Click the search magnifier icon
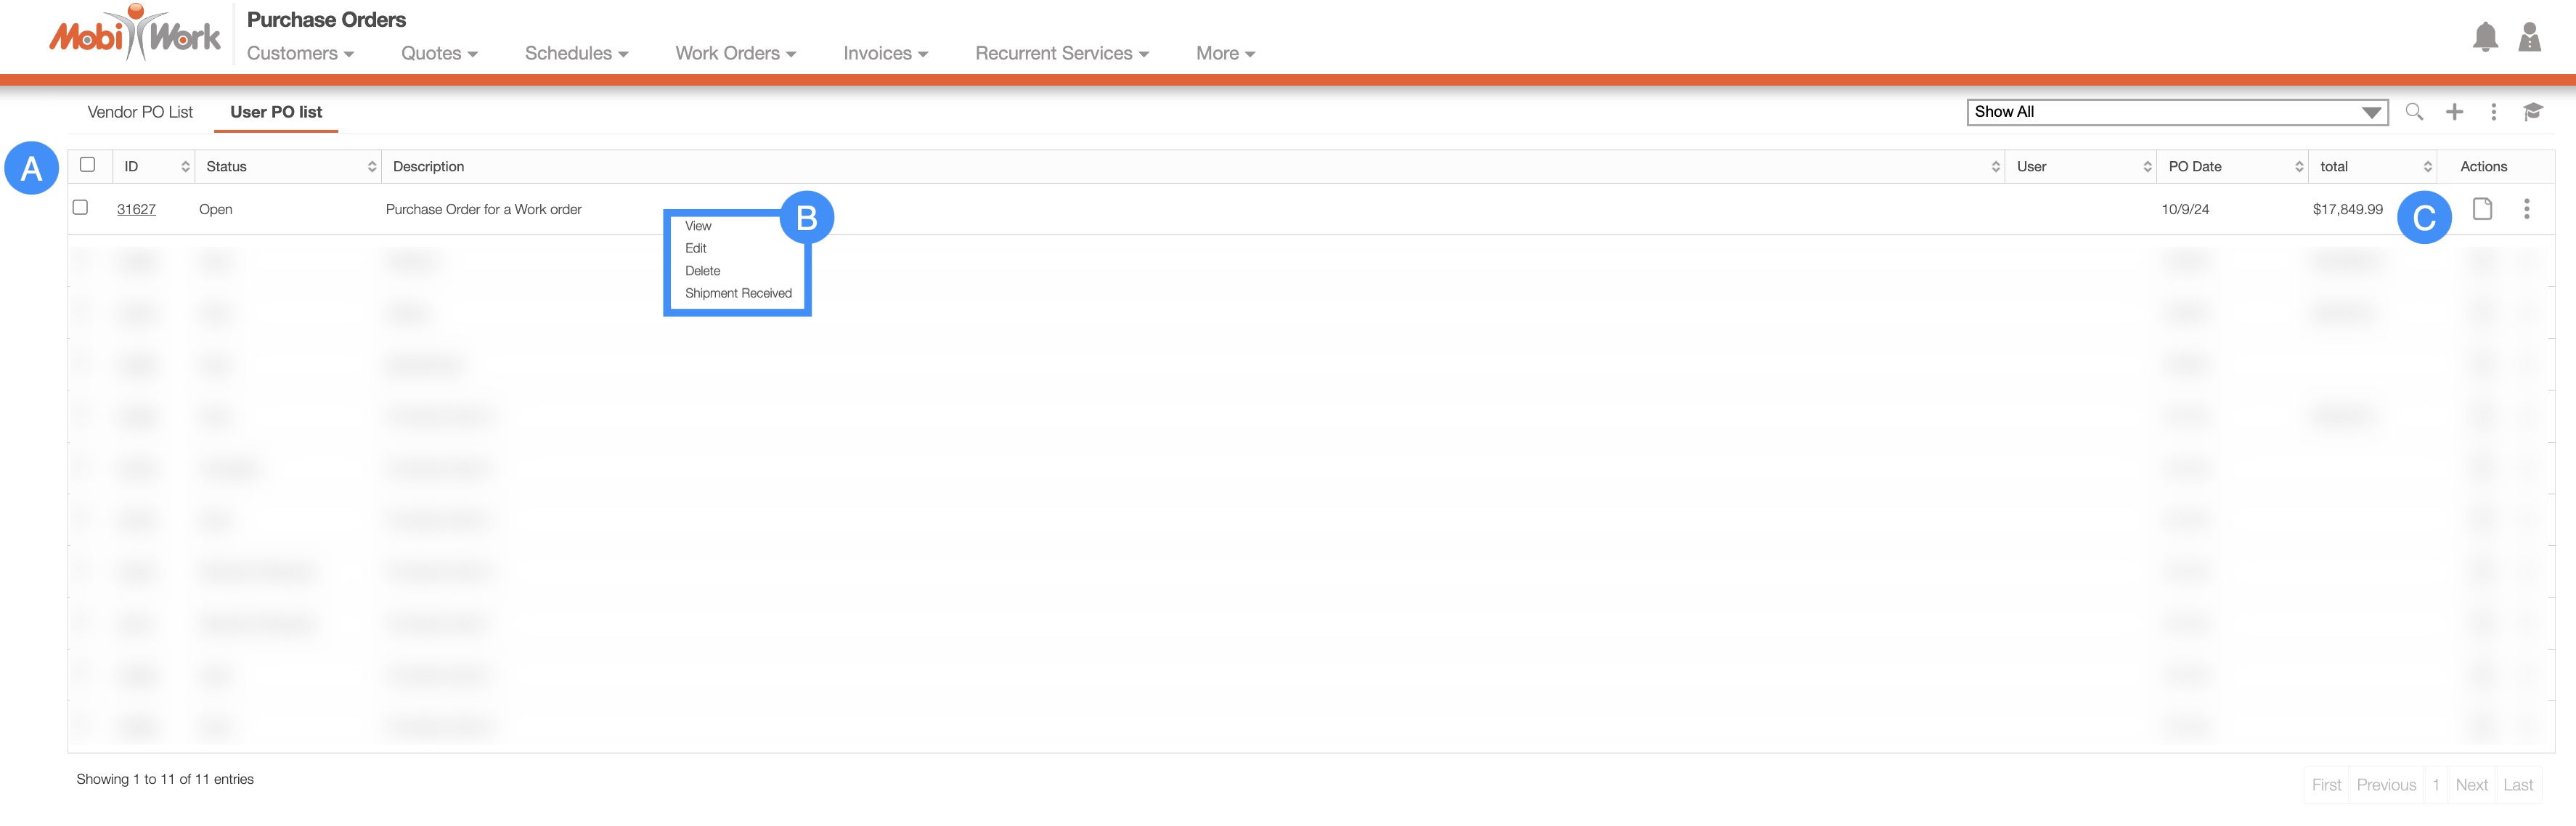Viewport: 2576px width, 826px height. (x=2413, y=112)
